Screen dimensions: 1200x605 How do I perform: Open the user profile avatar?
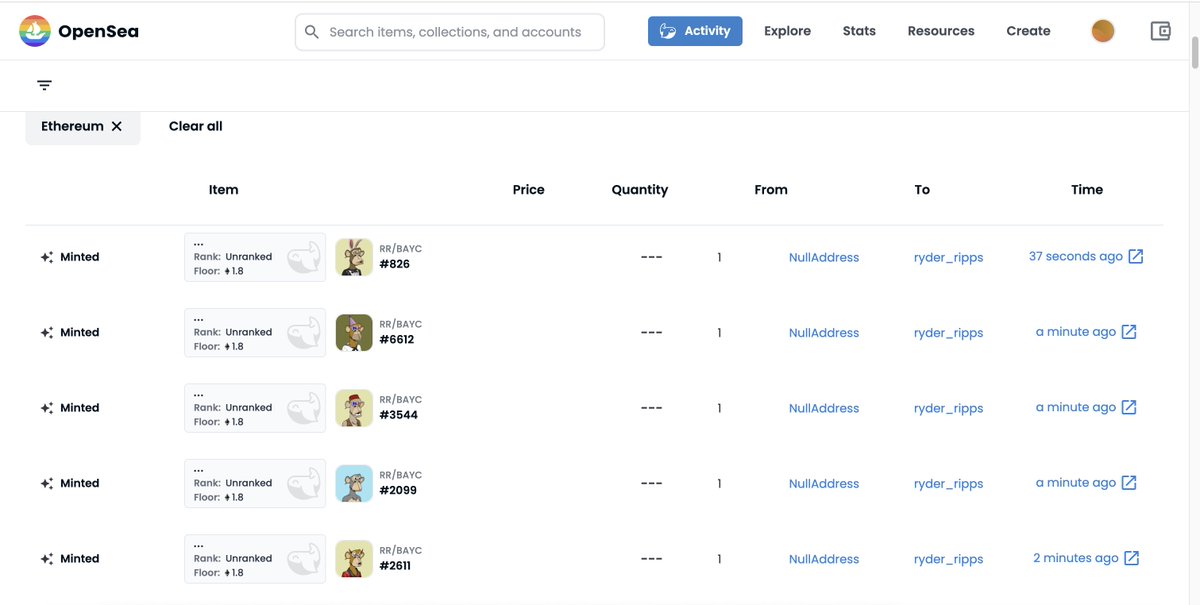coord(1102,31)
